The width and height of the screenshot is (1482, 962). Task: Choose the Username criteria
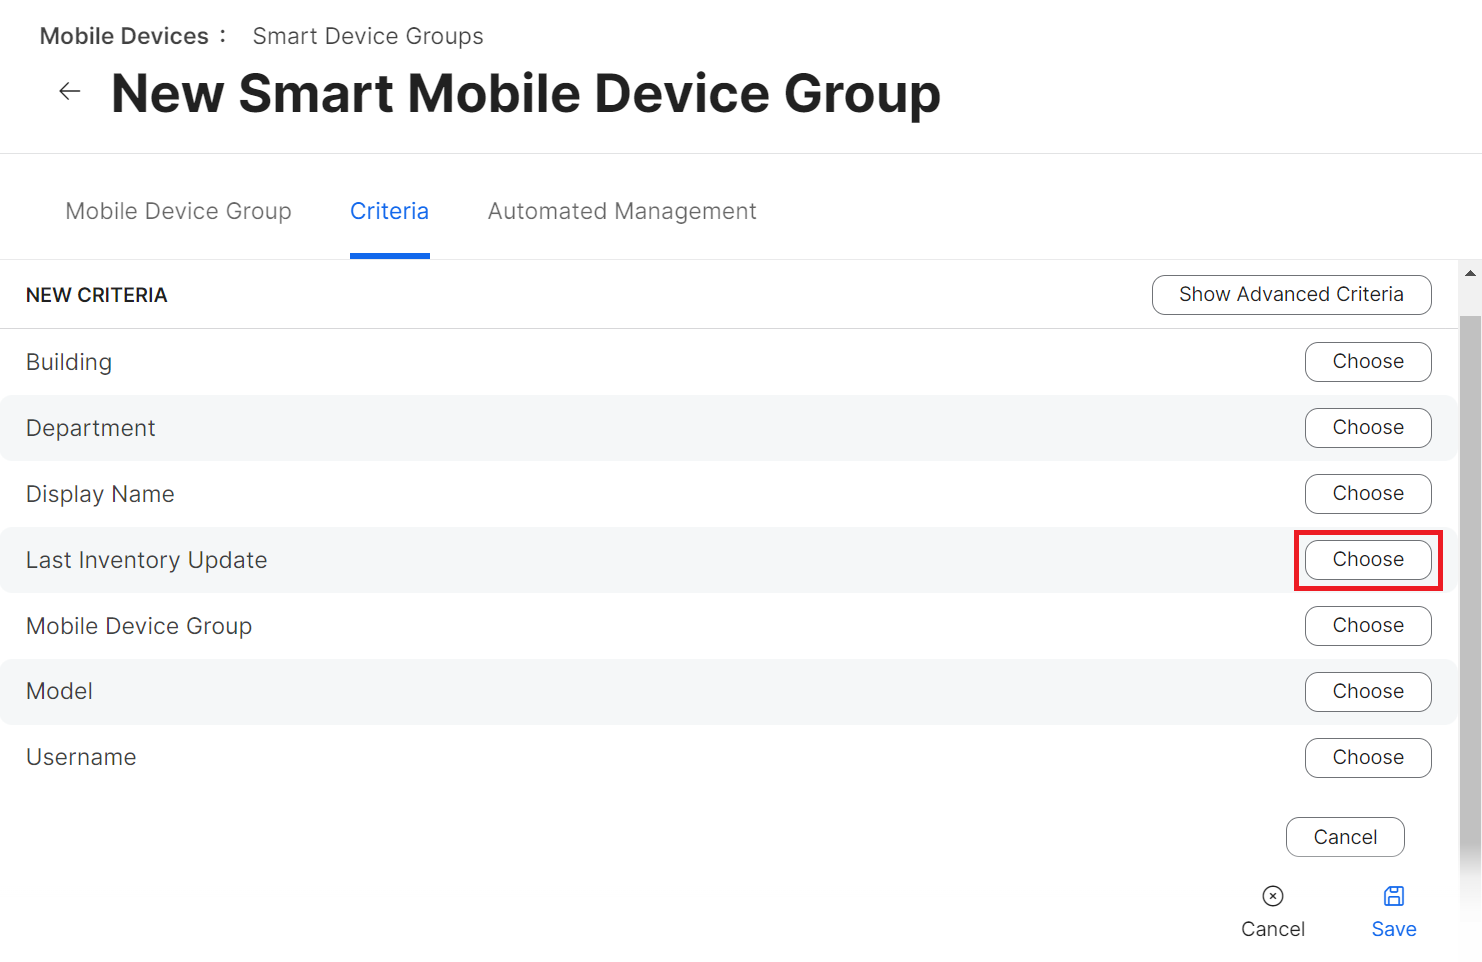tap(1367, 758)
